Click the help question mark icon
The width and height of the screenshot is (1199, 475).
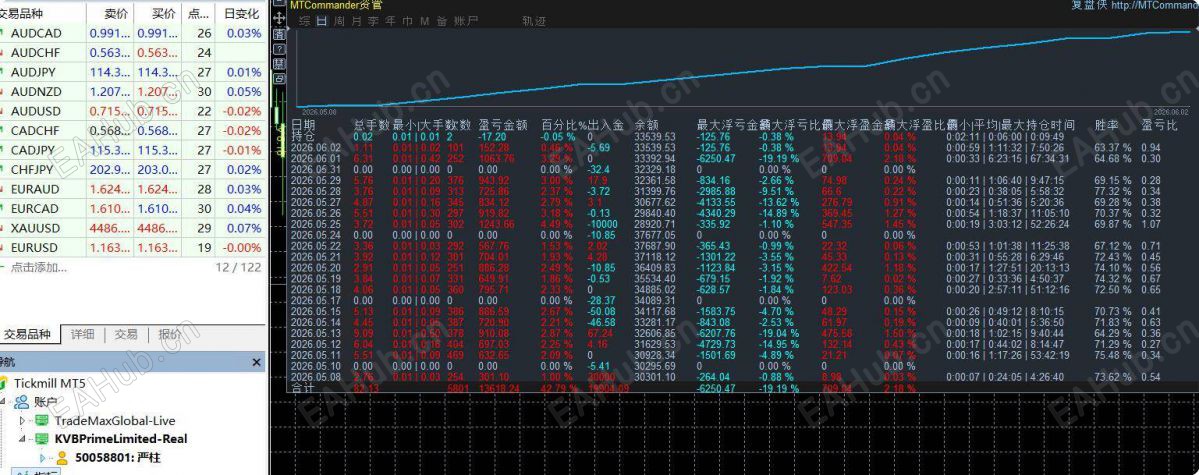279,49
